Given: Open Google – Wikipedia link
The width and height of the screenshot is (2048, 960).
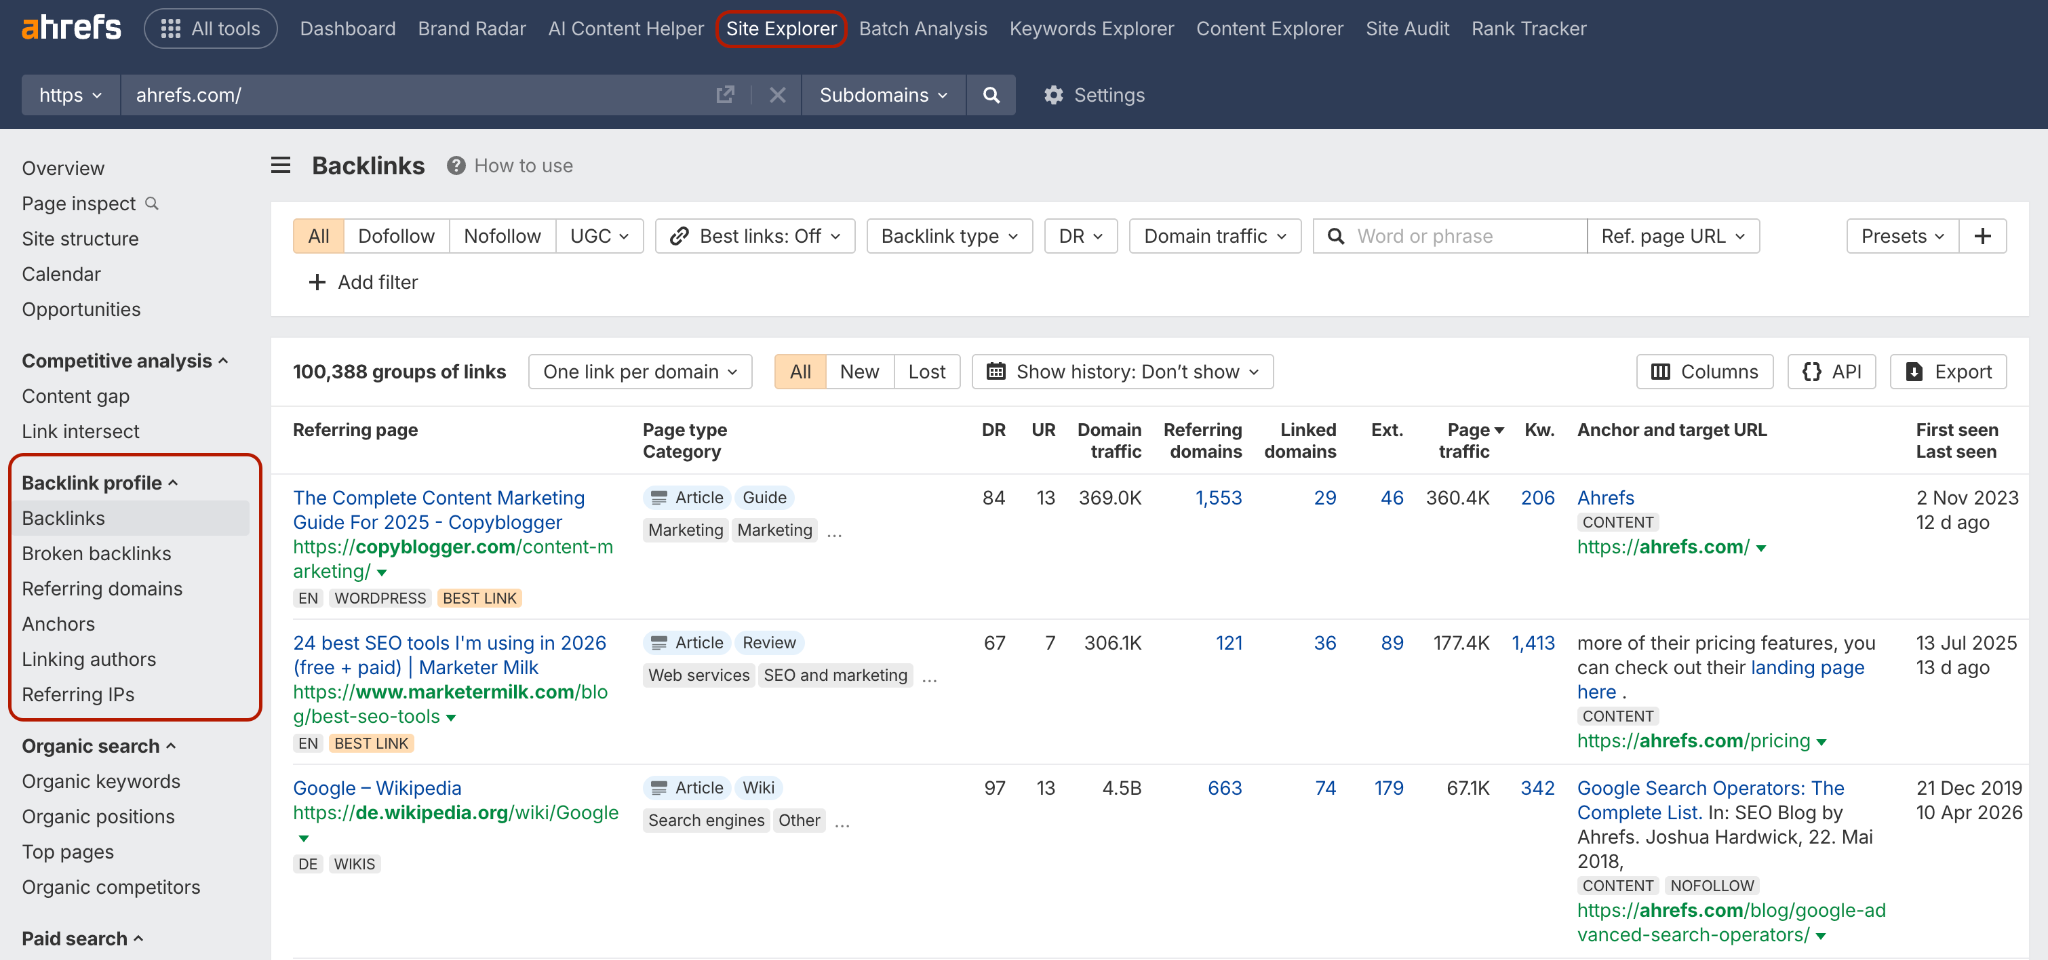Looking at the screenshot, I should (x=377, y=788).
